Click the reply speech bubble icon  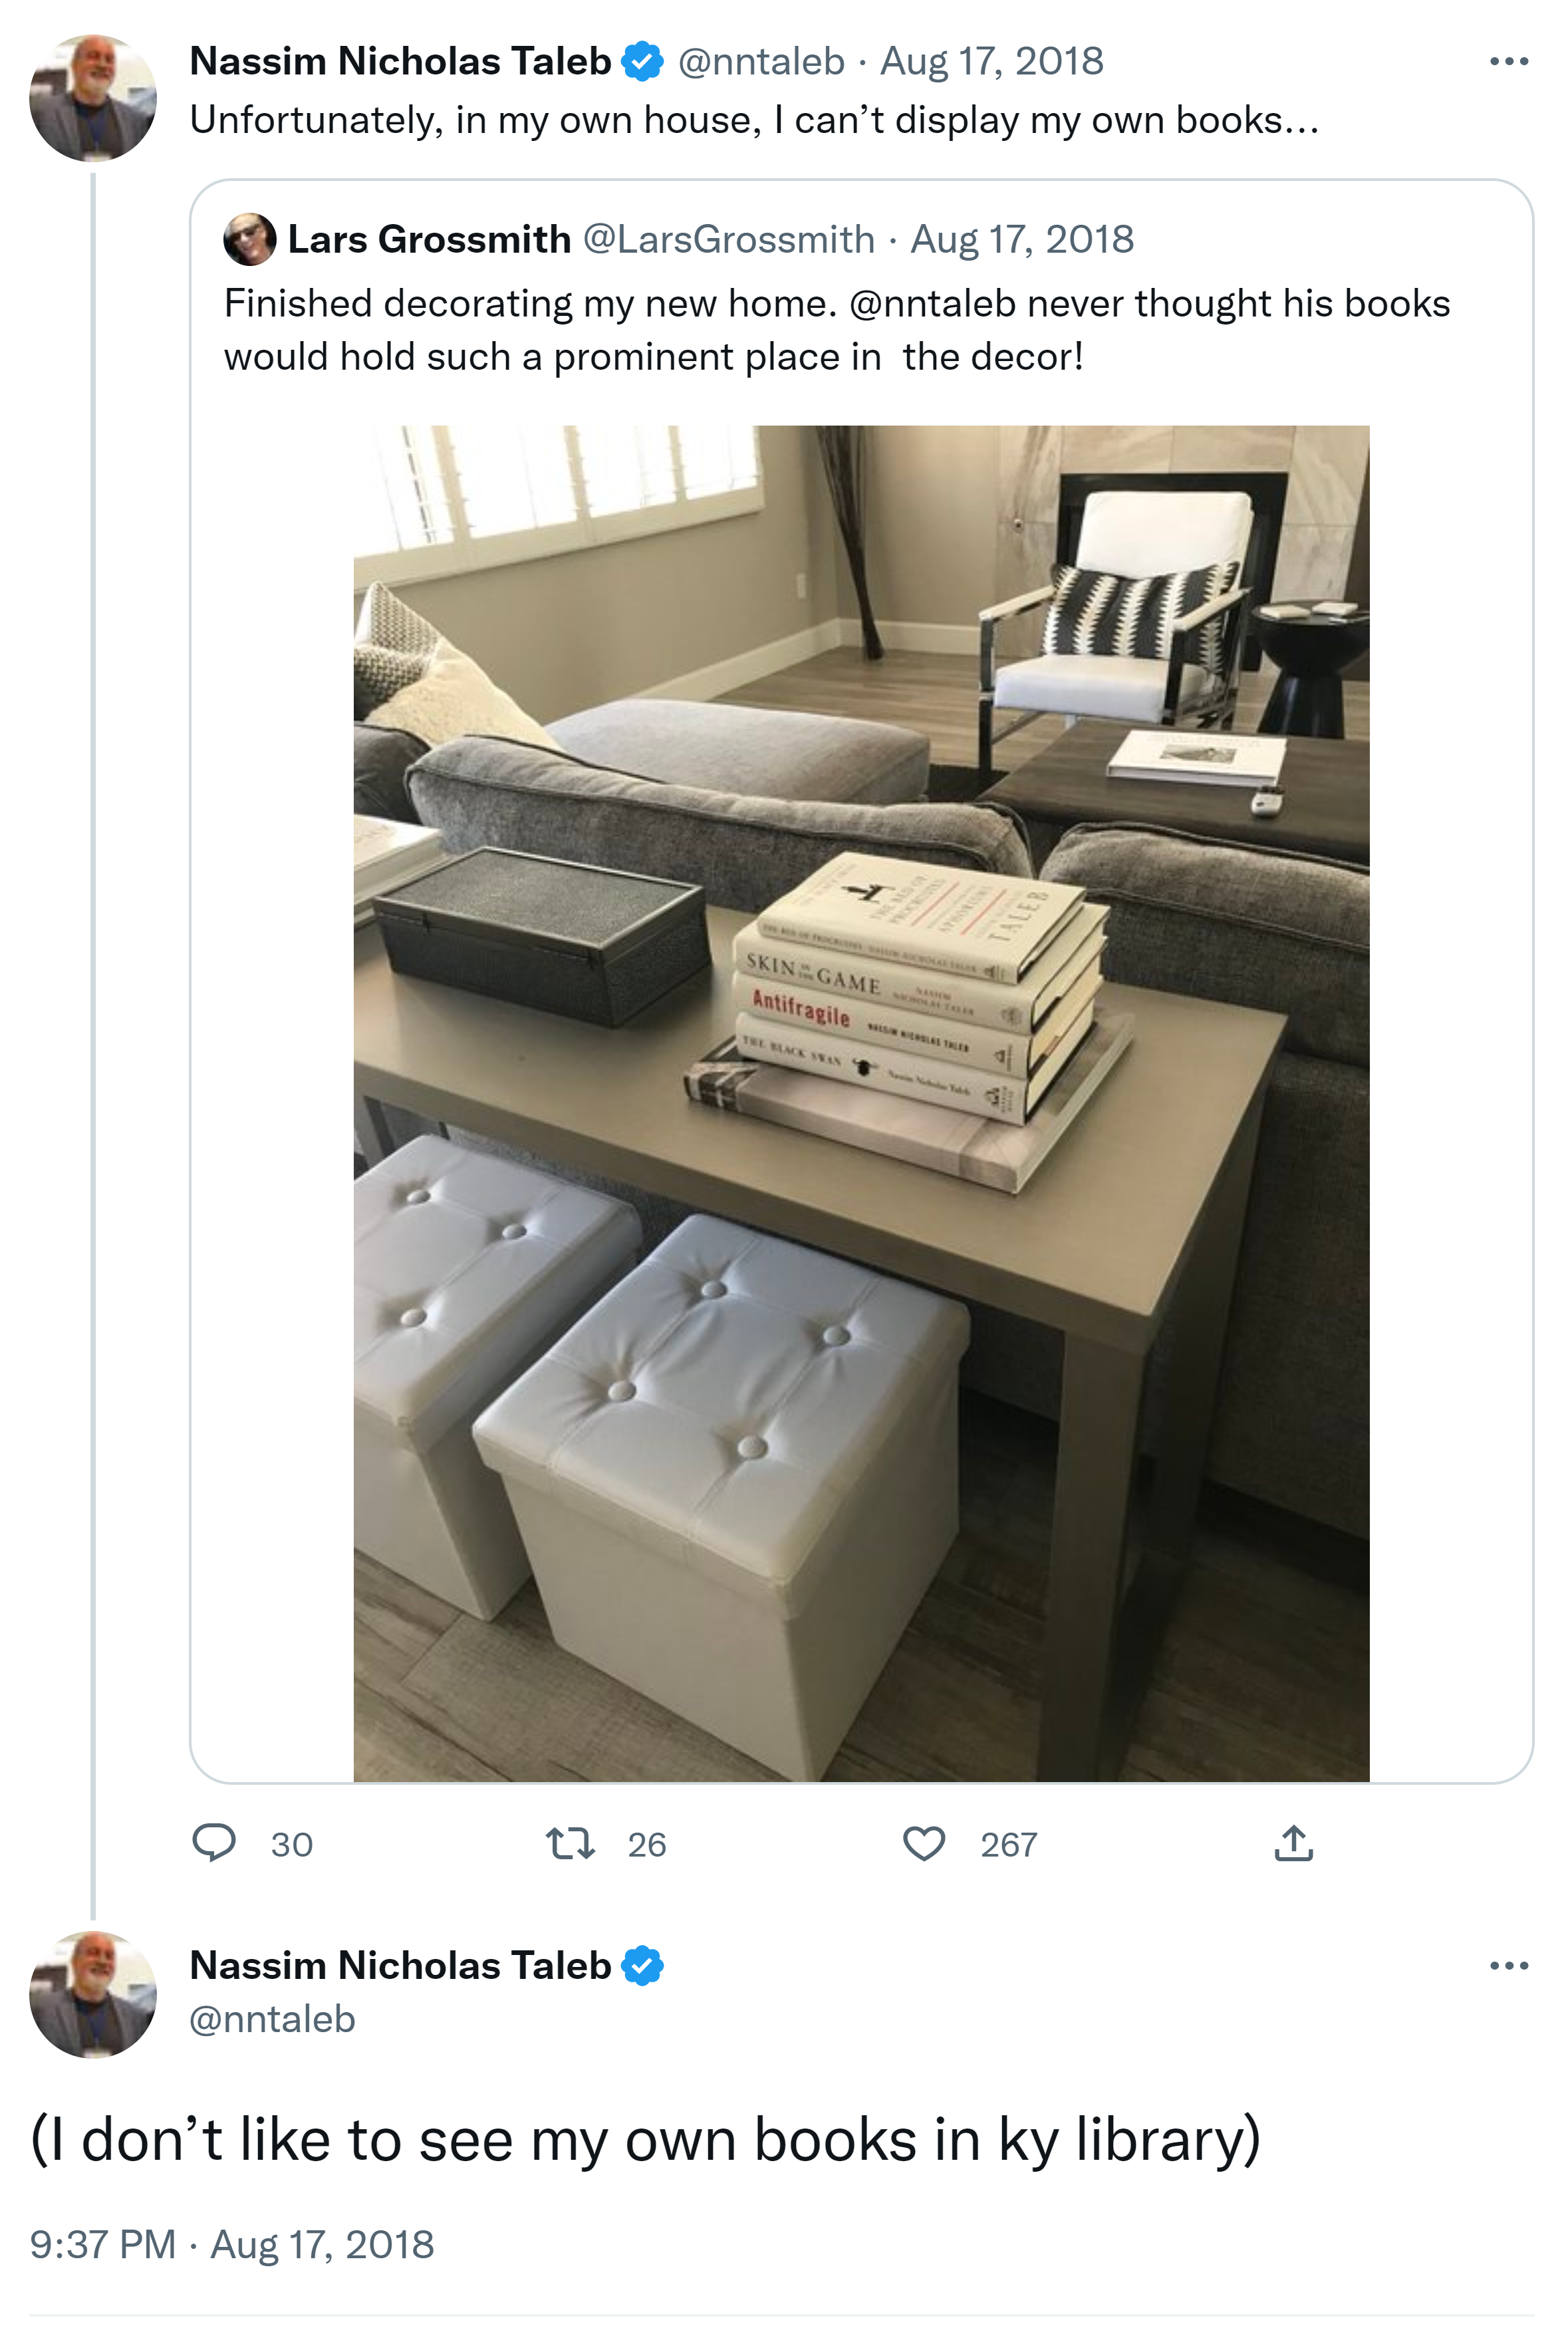[213, 1843]
